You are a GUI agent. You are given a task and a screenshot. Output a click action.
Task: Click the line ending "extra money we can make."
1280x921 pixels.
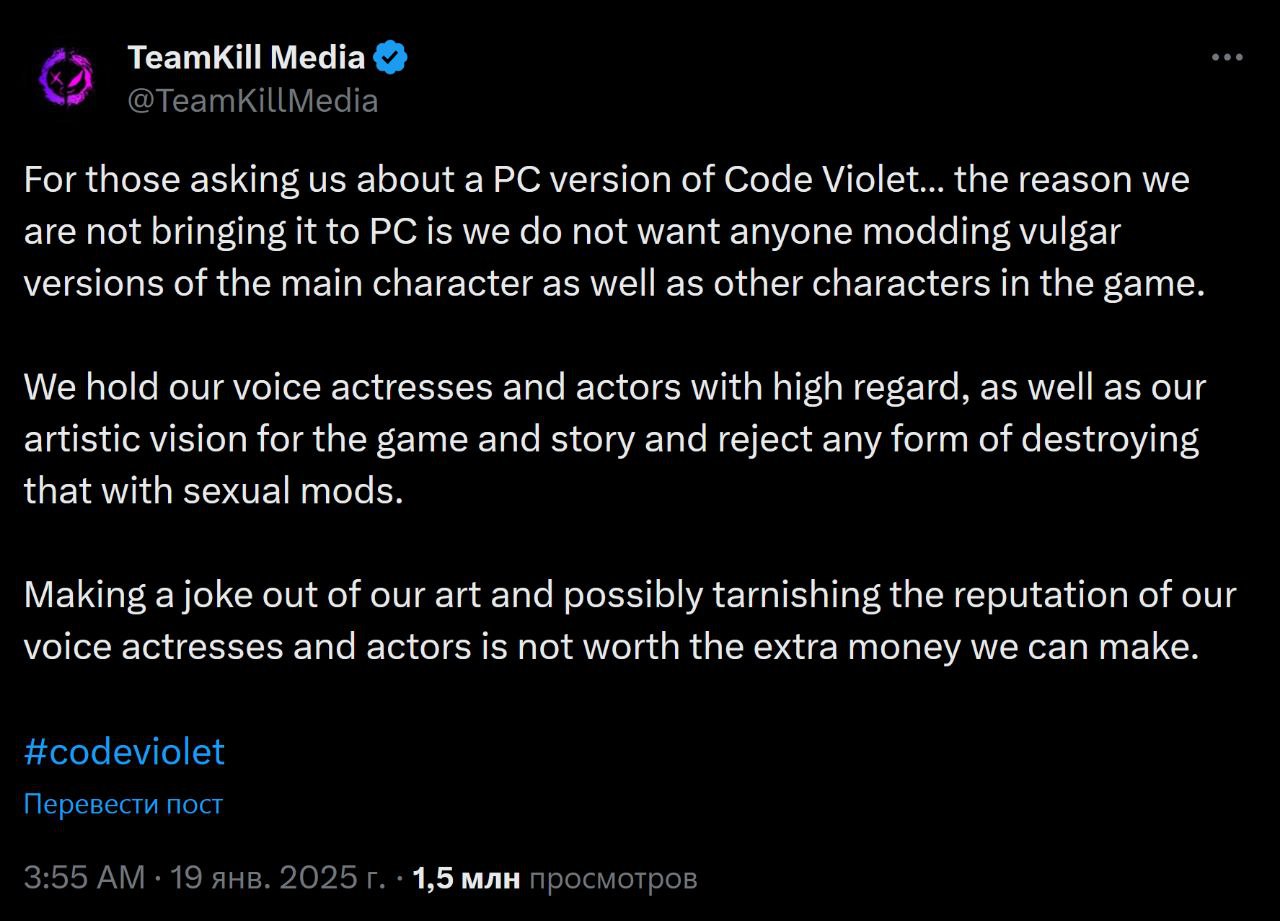pos(610,646)
